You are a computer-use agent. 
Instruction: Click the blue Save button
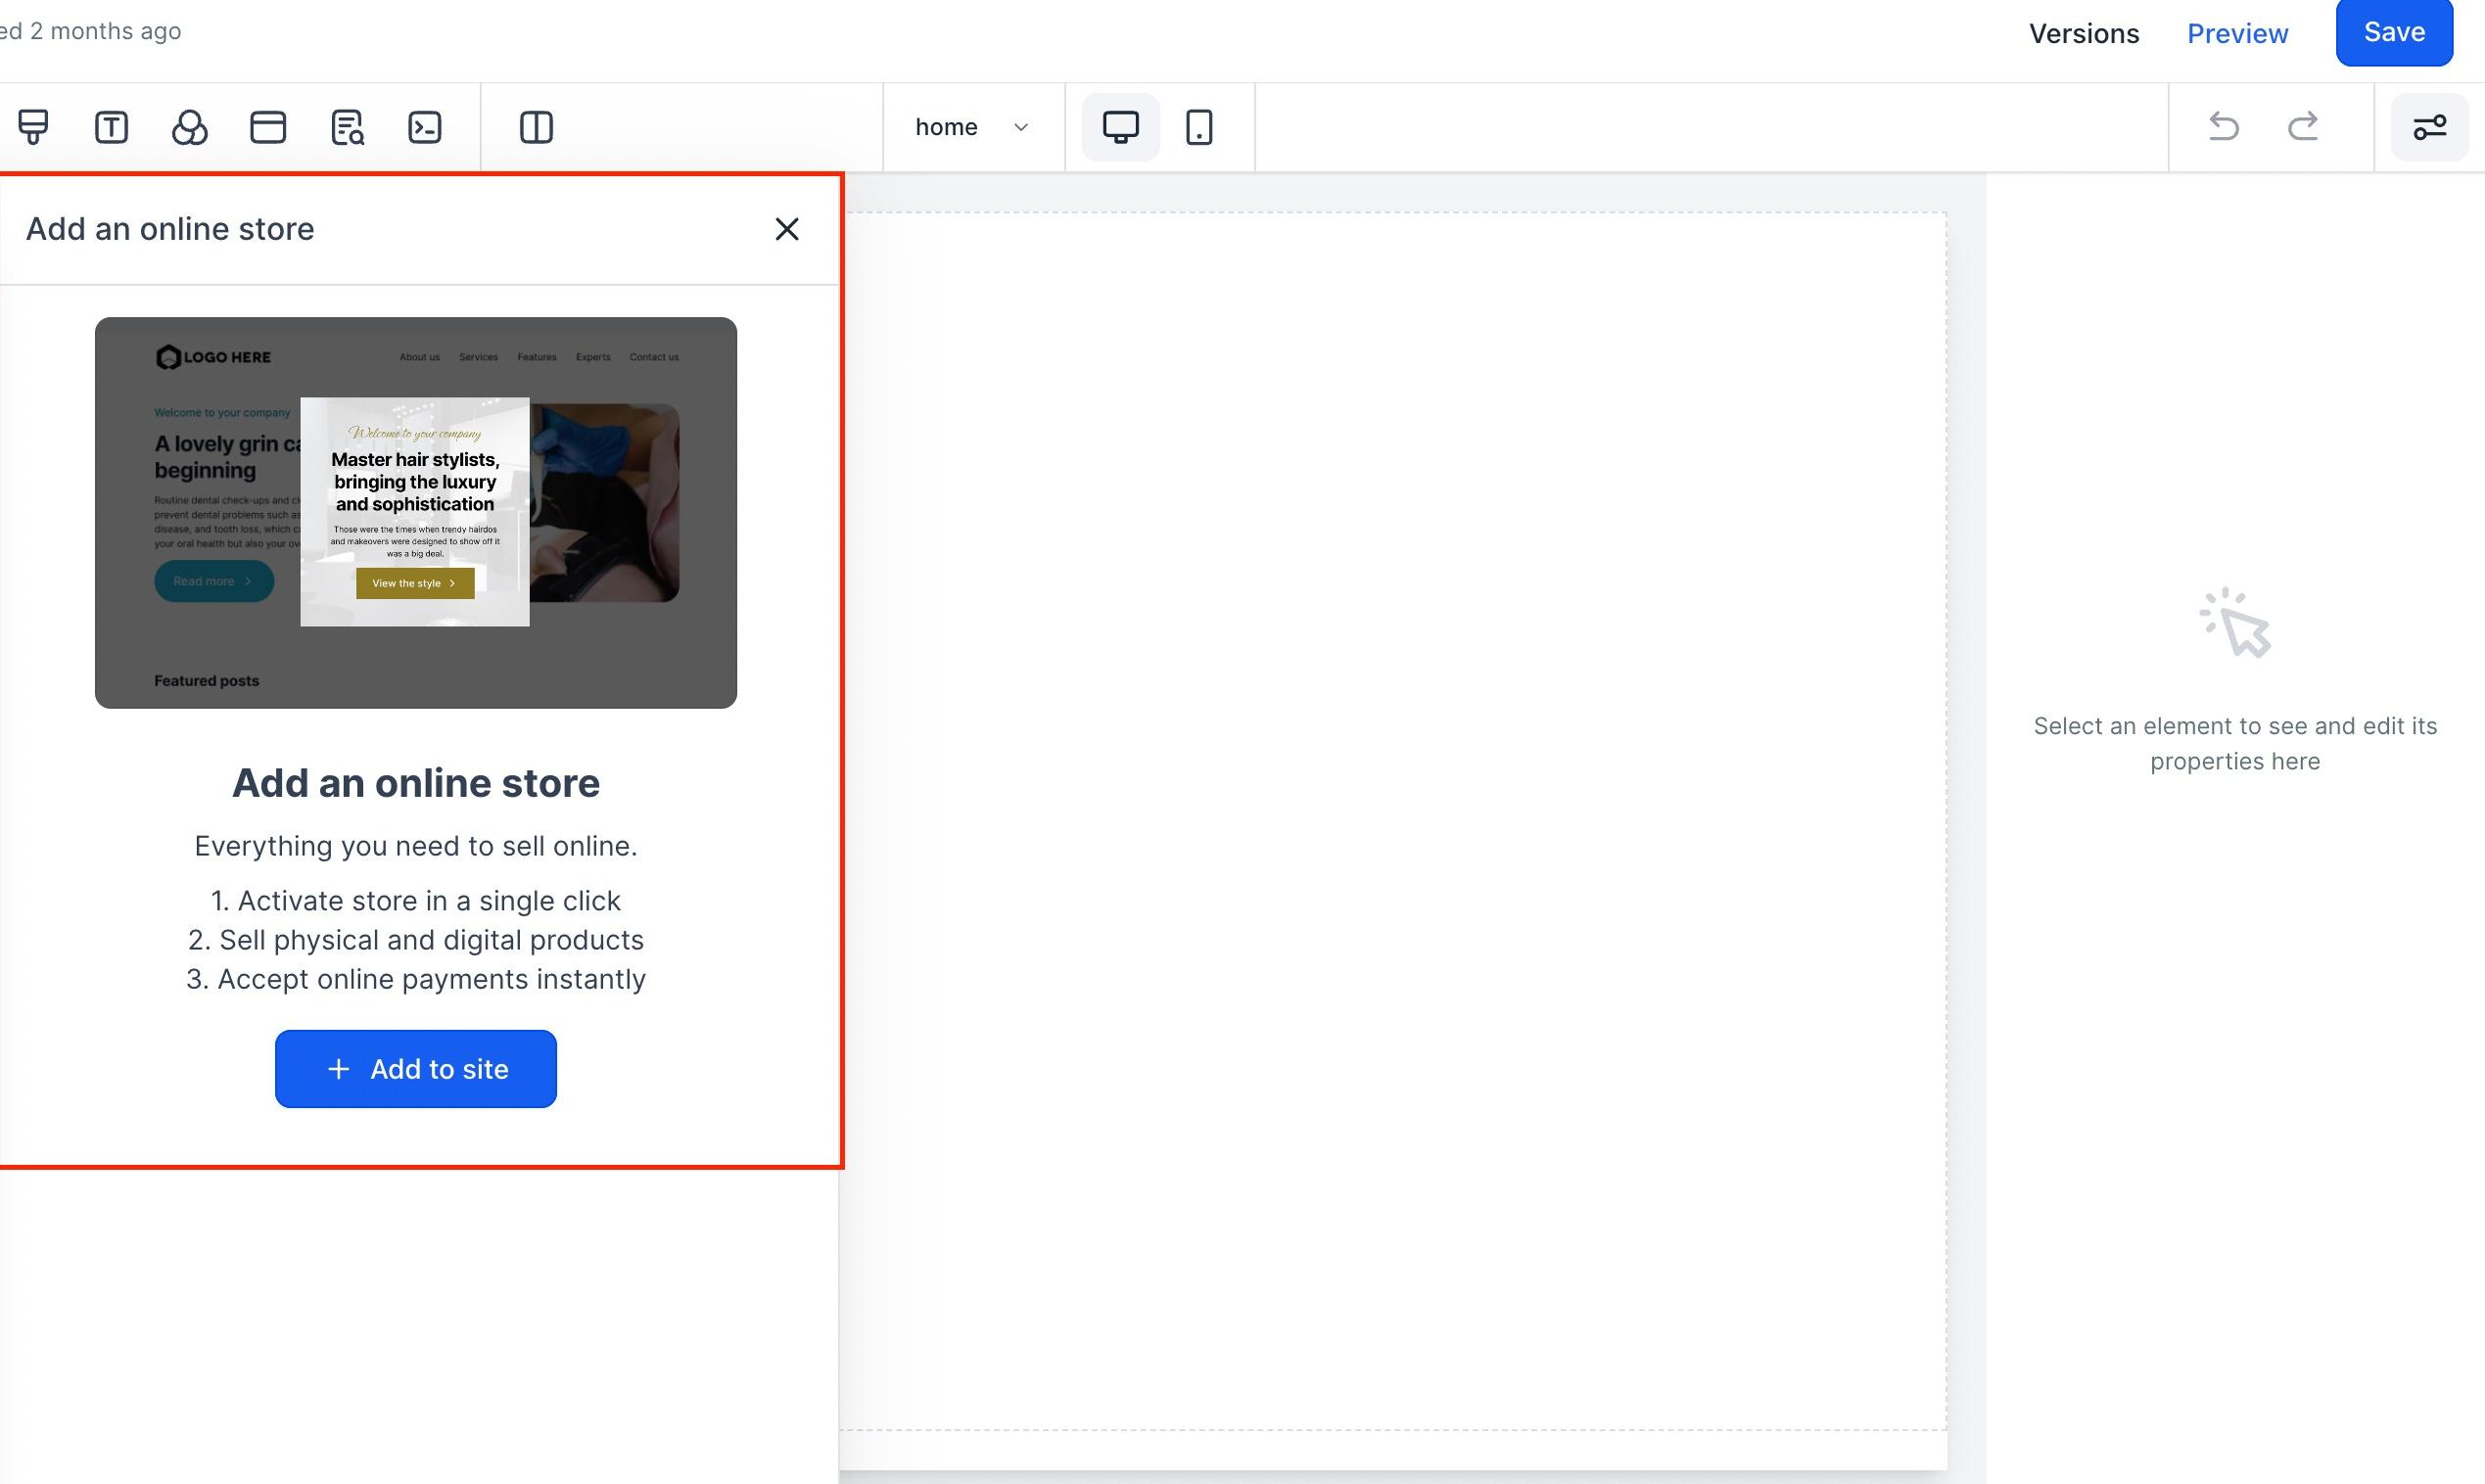point(2394,32)
